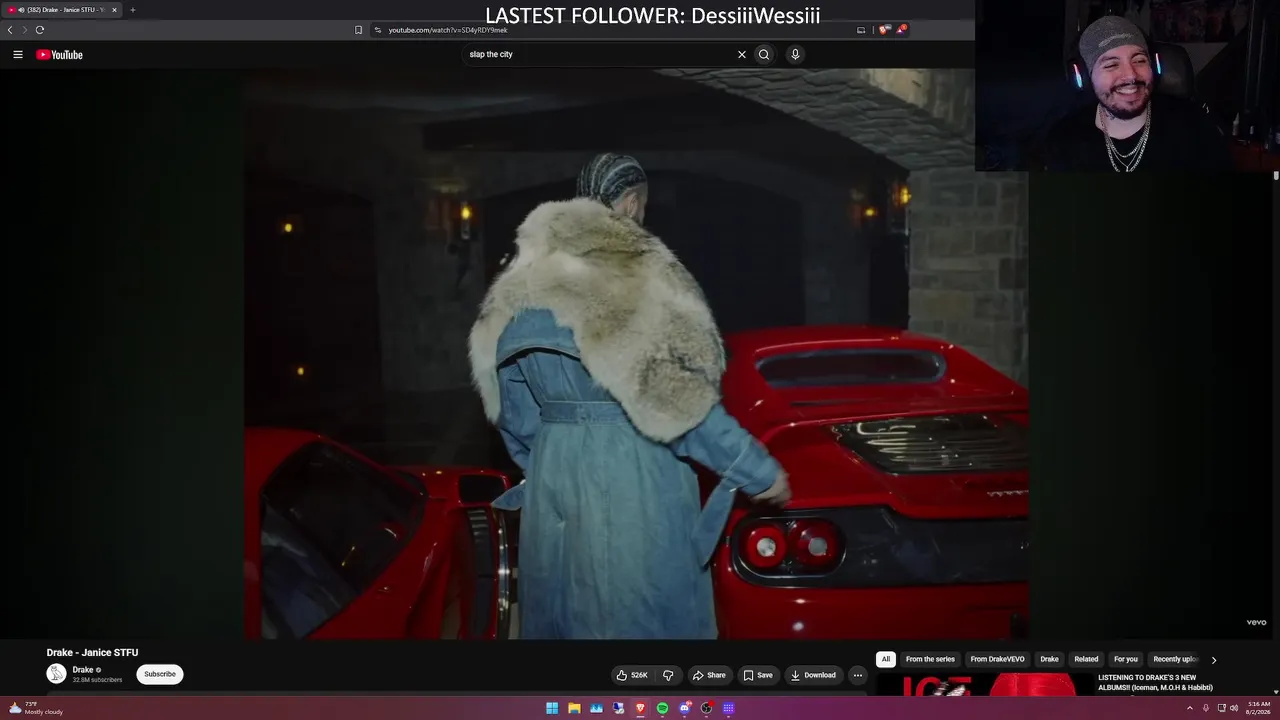Dislike this video
The image size is (1280, 720).
coord(668,675)
